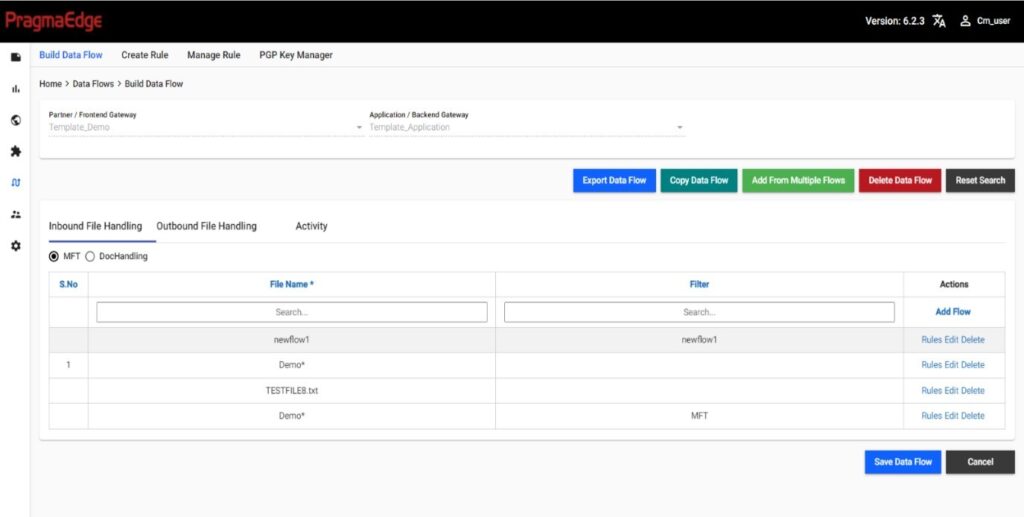
Task: Click the File Name search input field
Action: tap(291, 312)
